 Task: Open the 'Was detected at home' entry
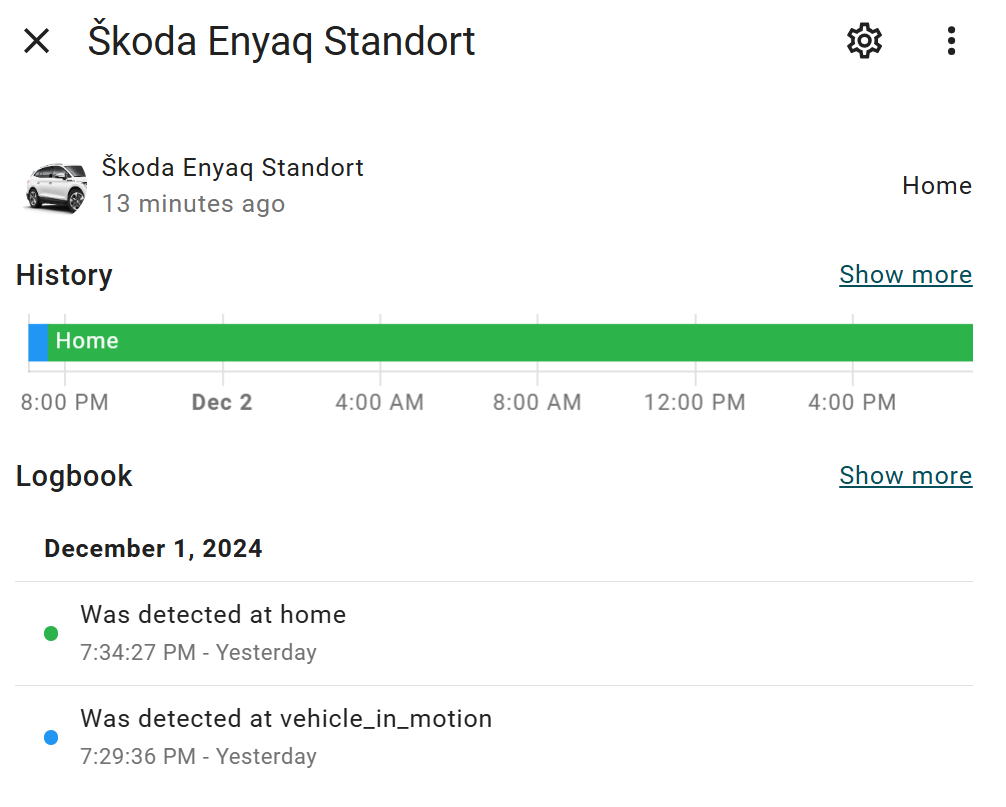[213, 615]
